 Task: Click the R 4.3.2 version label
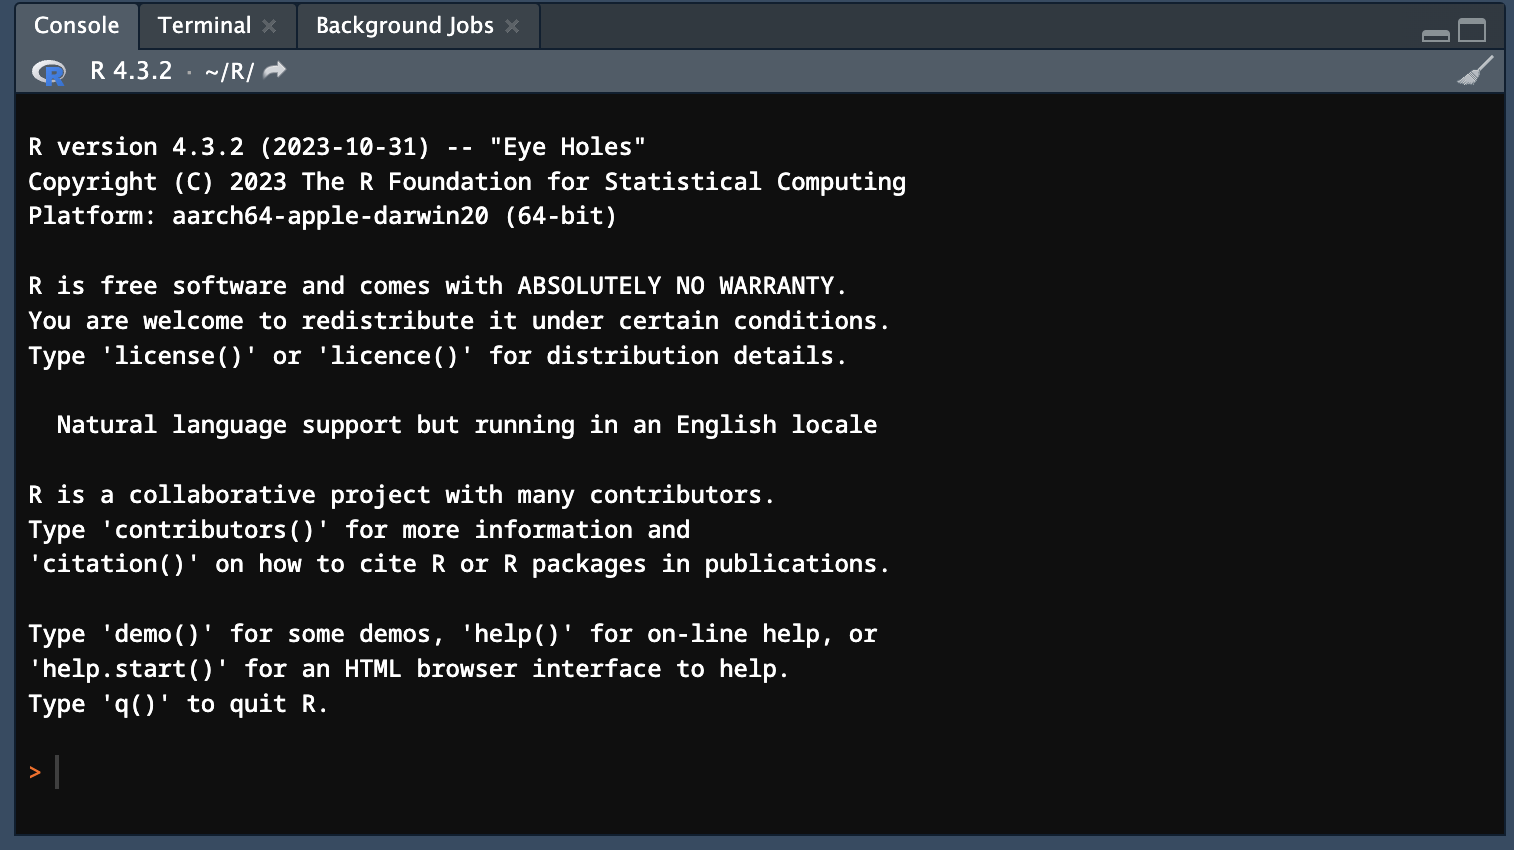131,71
